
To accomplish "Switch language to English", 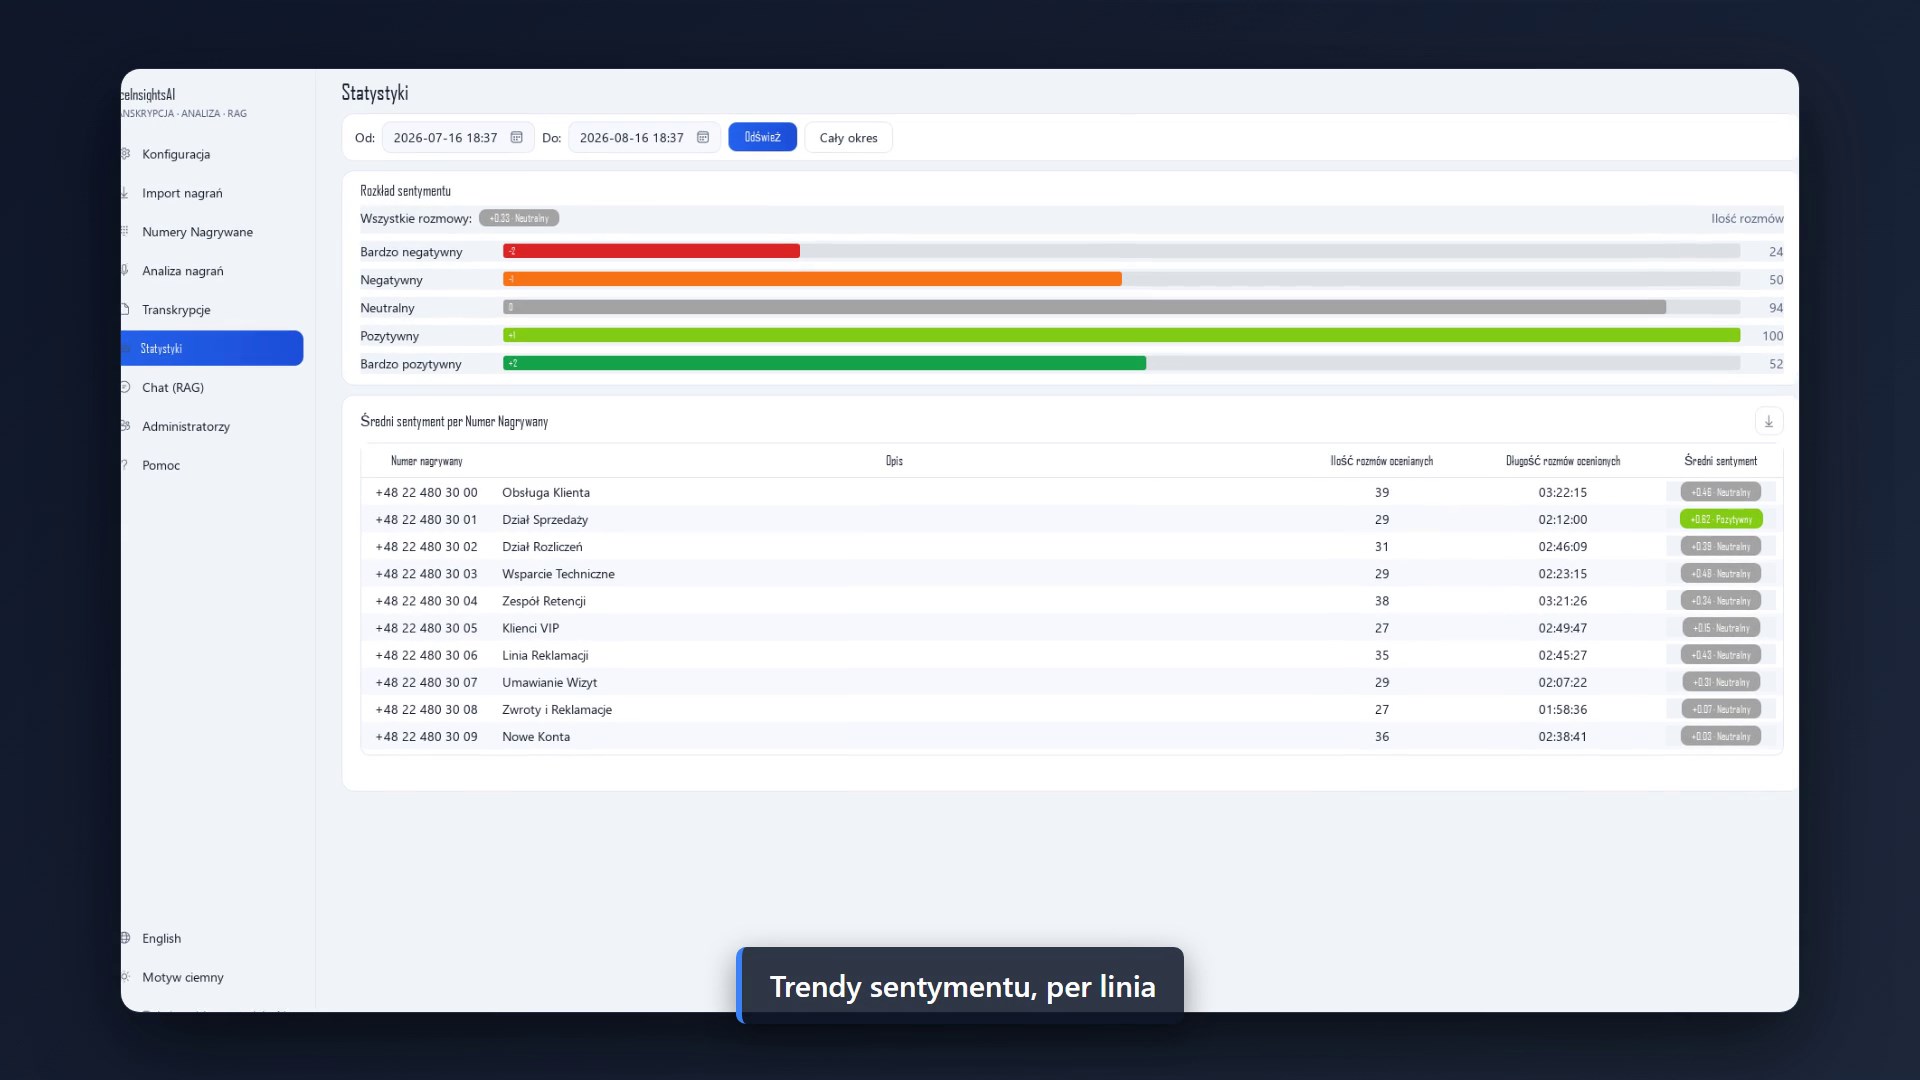I will tap(161, 938).
